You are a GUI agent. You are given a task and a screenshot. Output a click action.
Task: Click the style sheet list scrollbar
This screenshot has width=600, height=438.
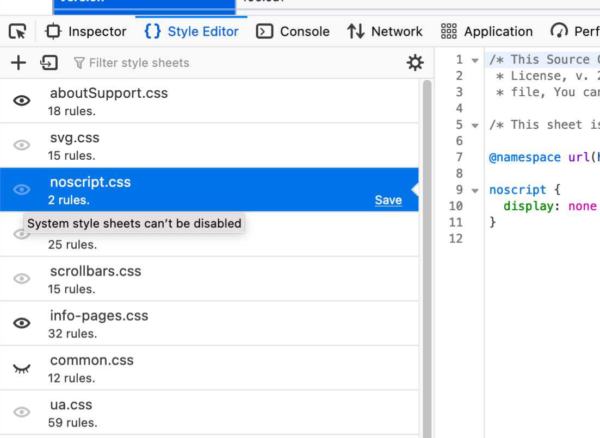[427, 250]
